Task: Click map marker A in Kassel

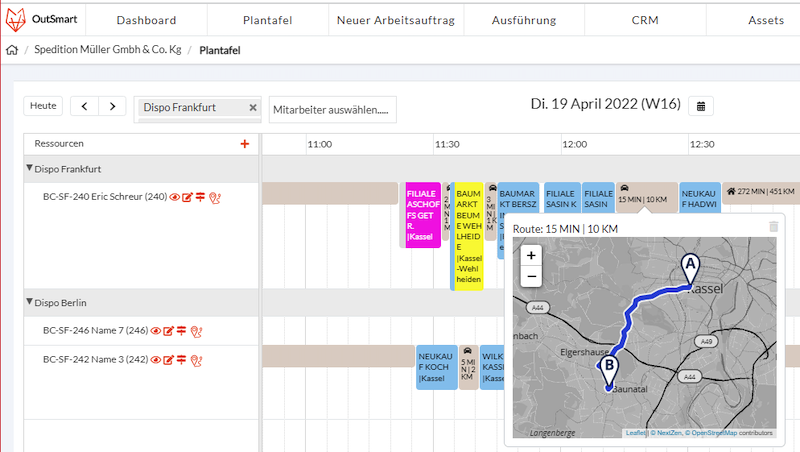Action: coord(690,269)
